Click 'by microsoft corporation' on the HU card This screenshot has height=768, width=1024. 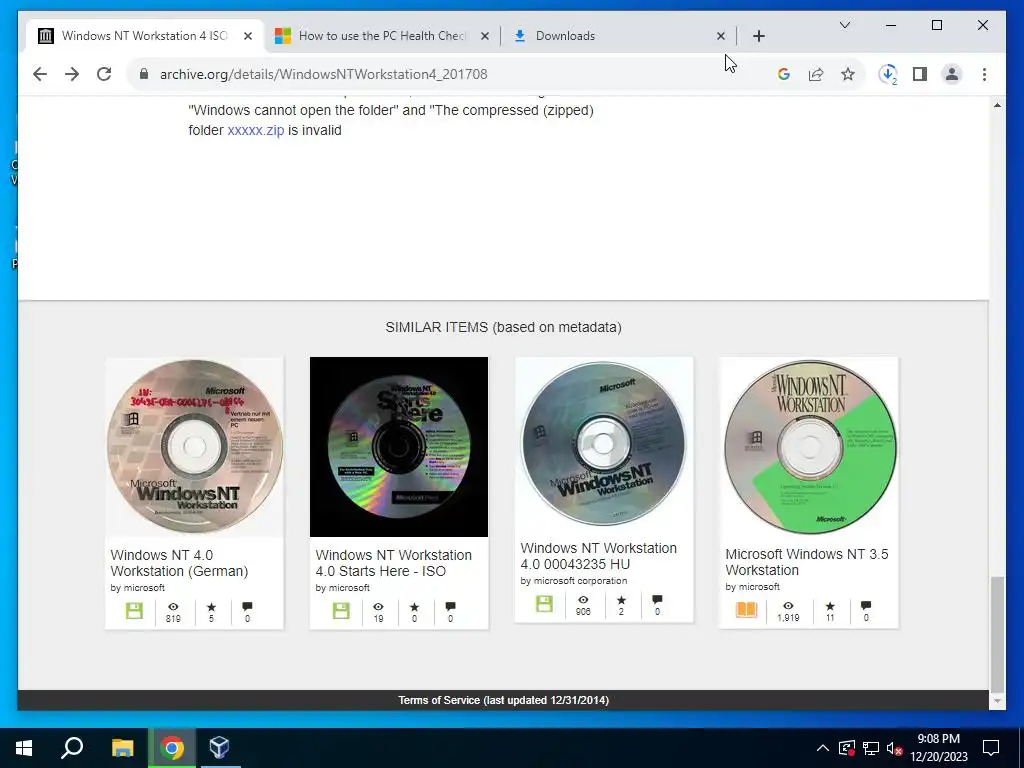pyautogui.click(x=573, y=581)
